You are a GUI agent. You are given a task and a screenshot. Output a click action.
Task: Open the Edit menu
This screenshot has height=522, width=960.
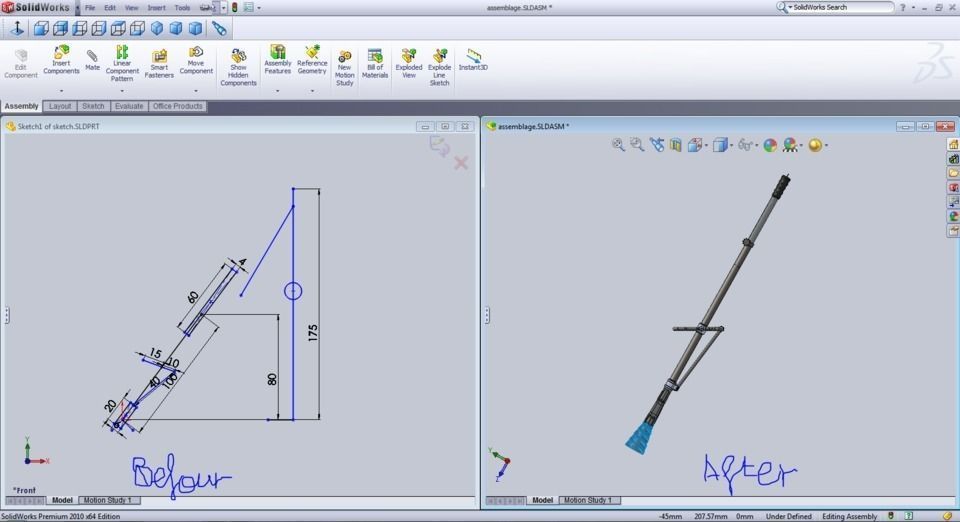pos(110,8)
